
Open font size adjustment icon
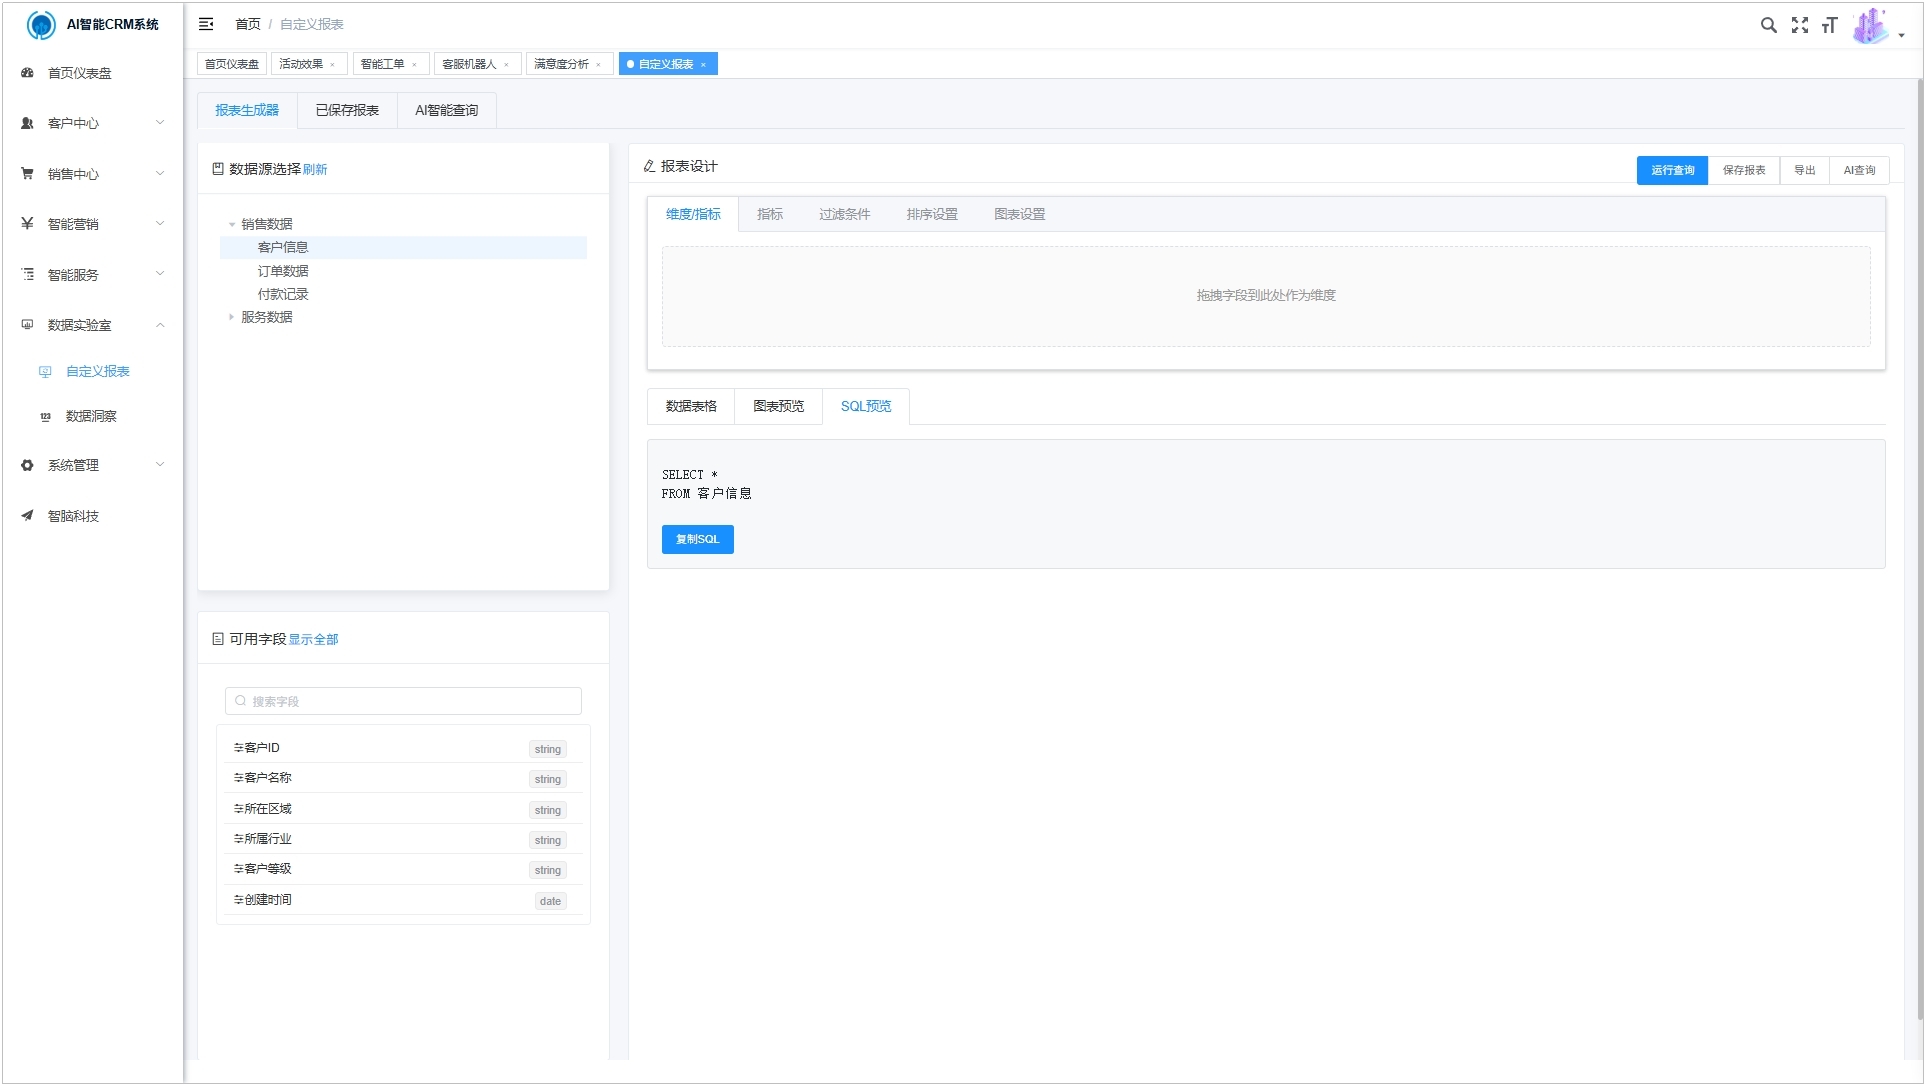[x=1829, y=25]
